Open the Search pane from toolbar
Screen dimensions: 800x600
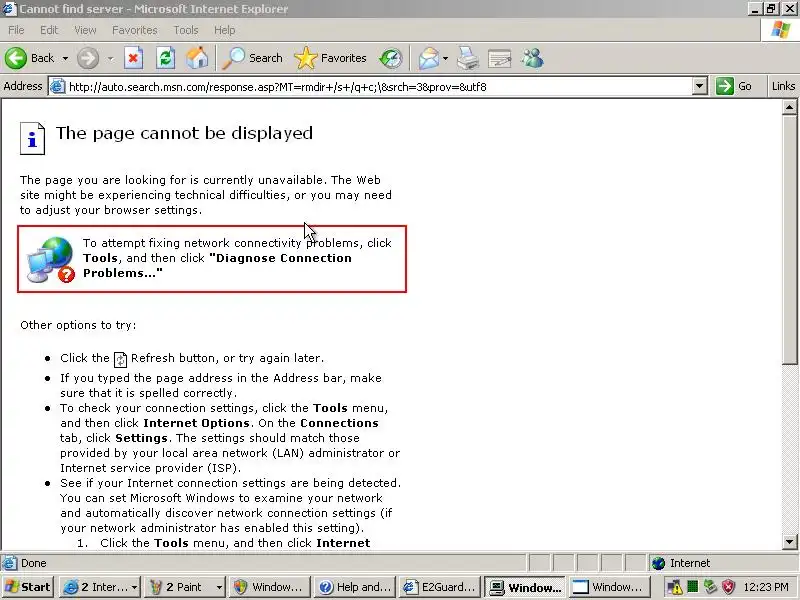coord(253,58)
